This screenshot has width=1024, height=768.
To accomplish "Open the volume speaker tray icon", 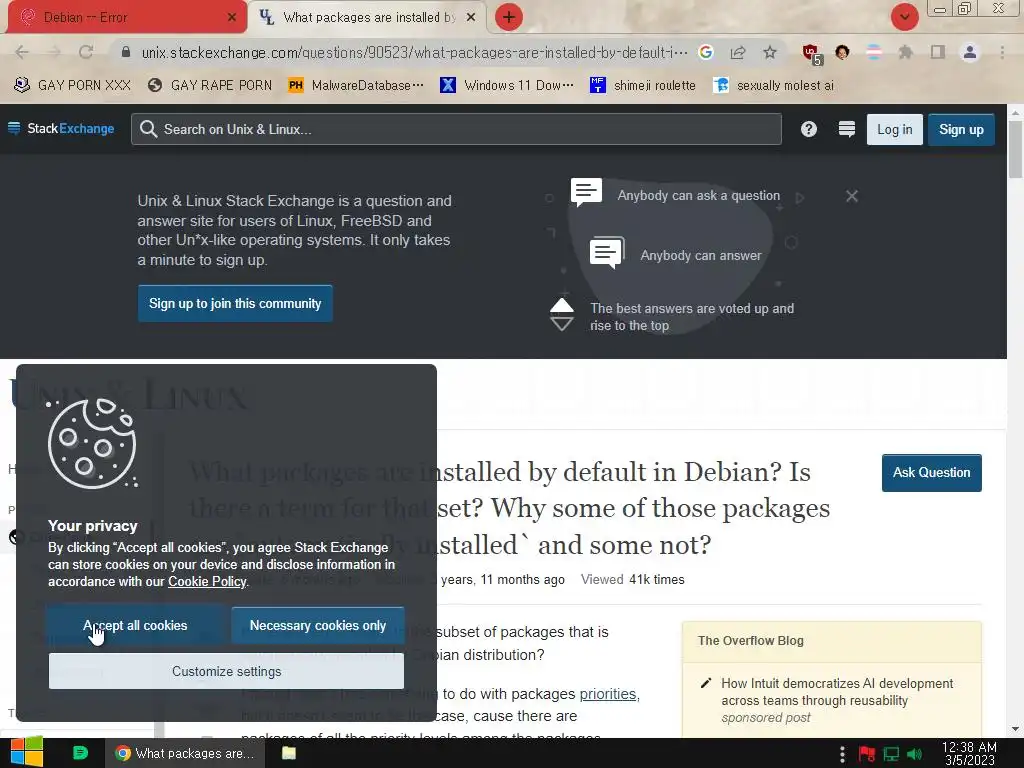I will point(914,754).
